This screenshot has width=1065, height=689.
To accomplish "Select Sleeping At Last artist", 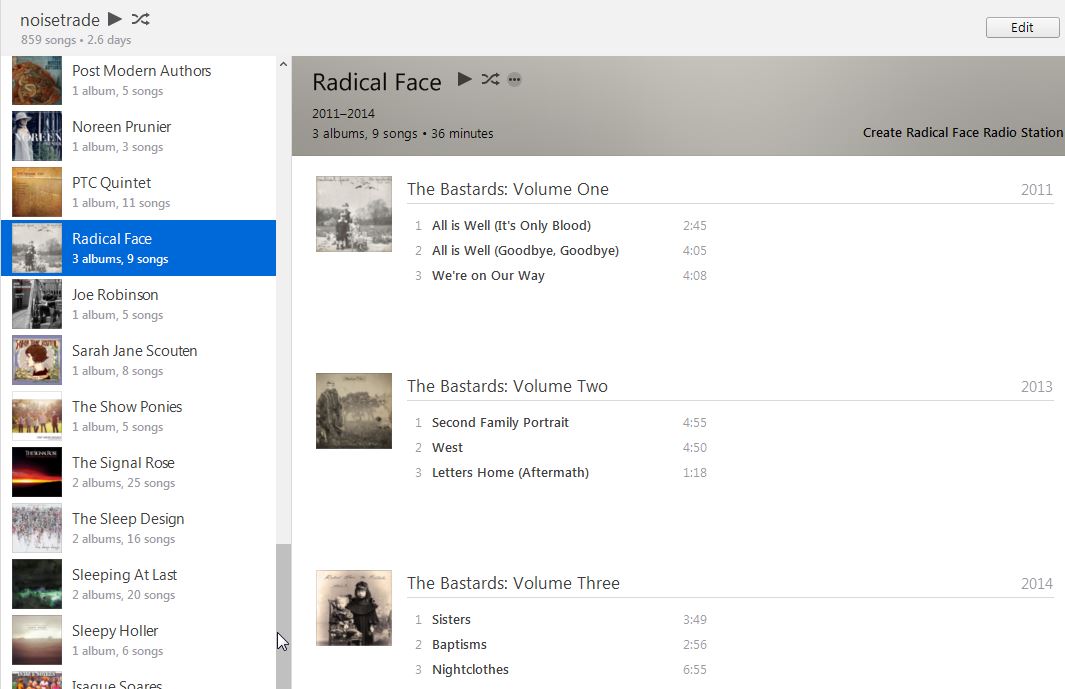I will [139, 584].
